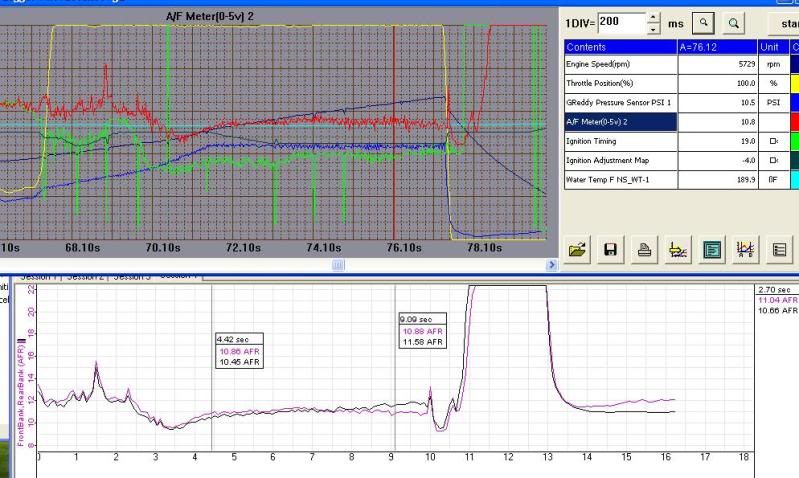Select the Engine Speed(rpm) row
This screenshot has width=799, height=478.
(x=620, y=63)
